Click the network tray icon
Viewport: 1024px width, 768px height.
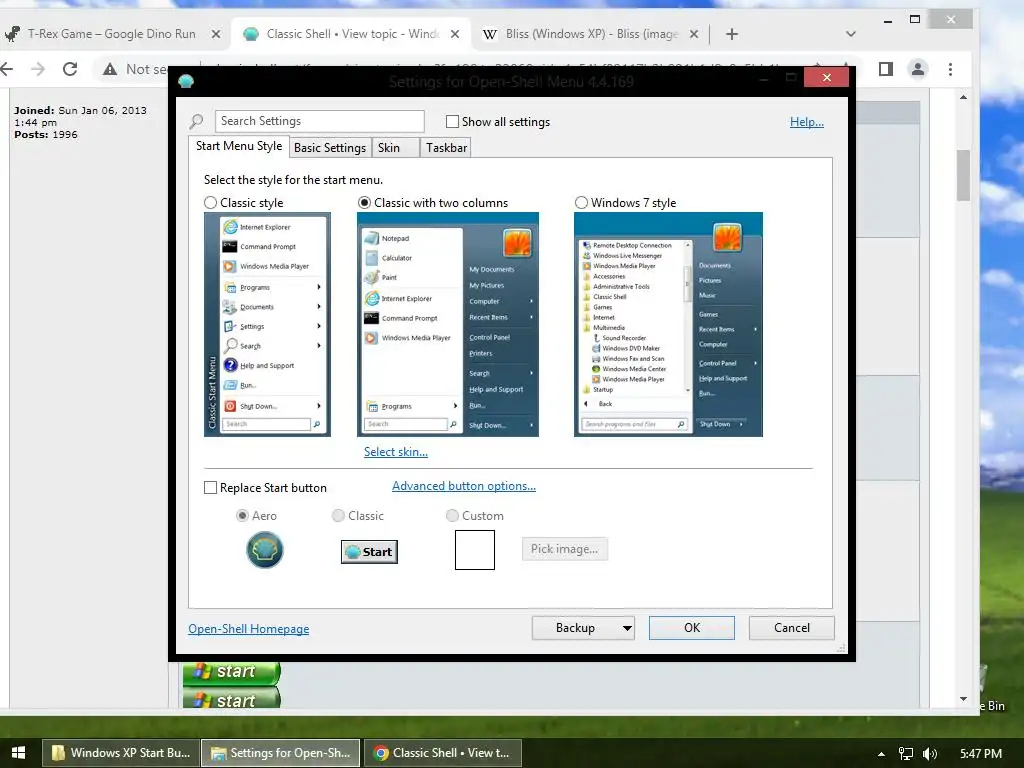point(906,754)
